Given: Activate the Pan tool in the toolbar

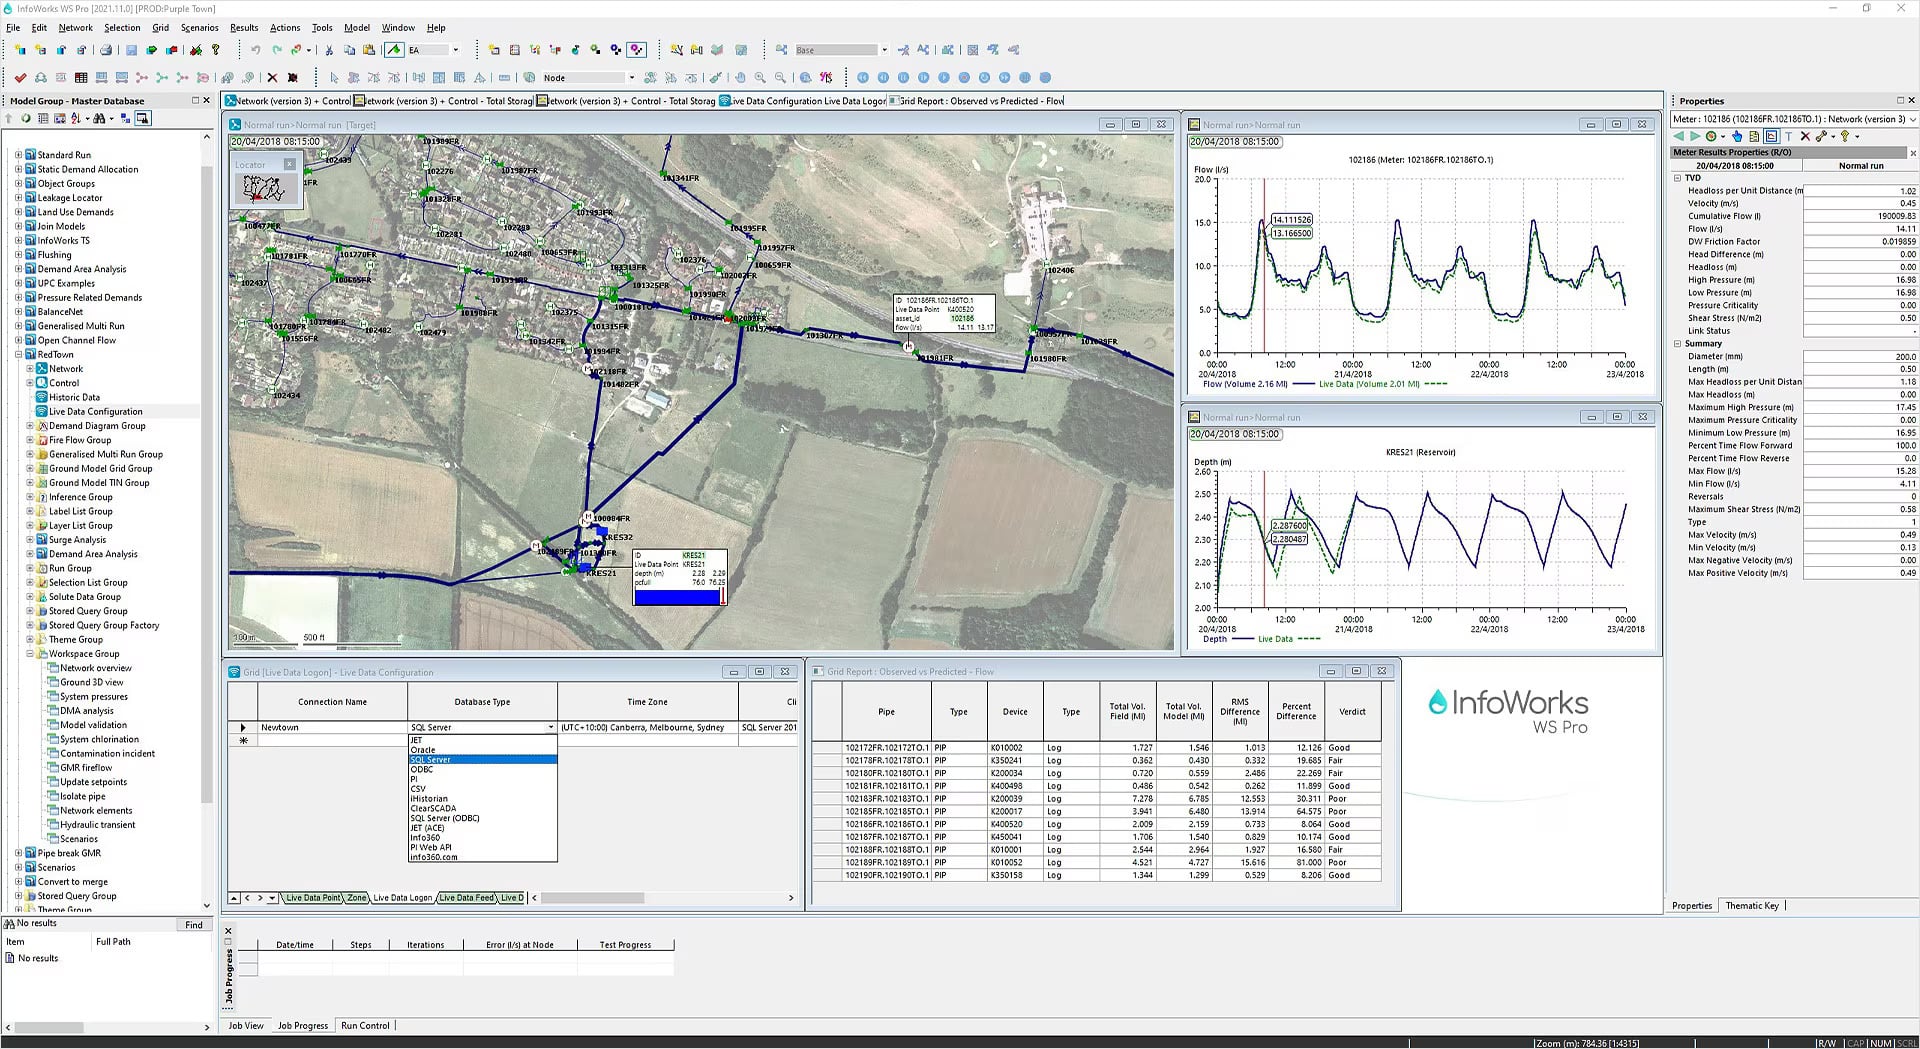Looking at the screenshot, I should [x=741, y=78].
